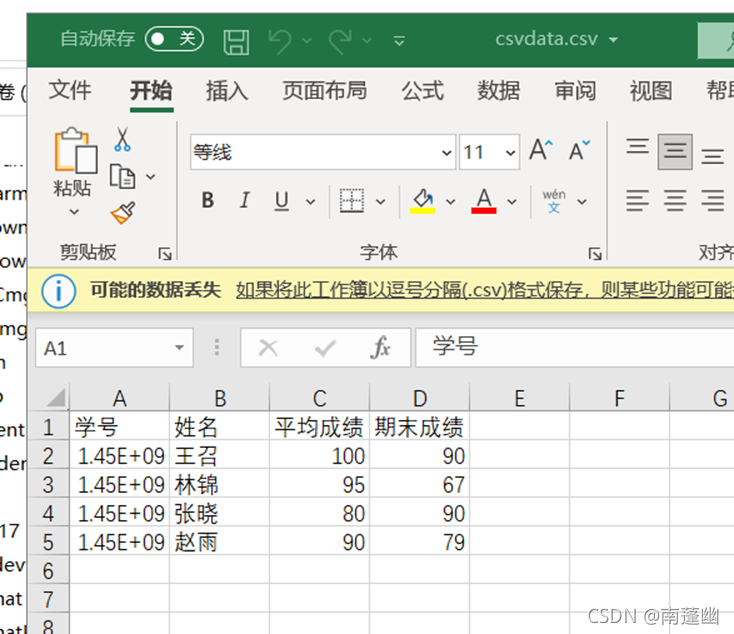
Task: Toggle the AutoSave (自动保存) switch
Action: pyautogui.click(x=174, y=39)
